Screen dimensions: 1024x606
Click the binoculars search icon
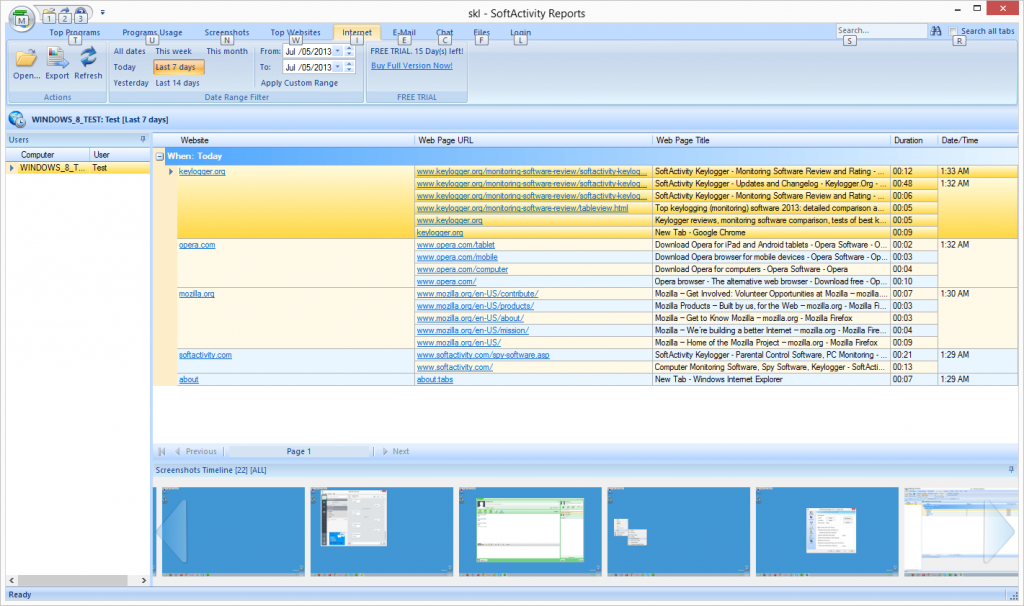point(937,32)
